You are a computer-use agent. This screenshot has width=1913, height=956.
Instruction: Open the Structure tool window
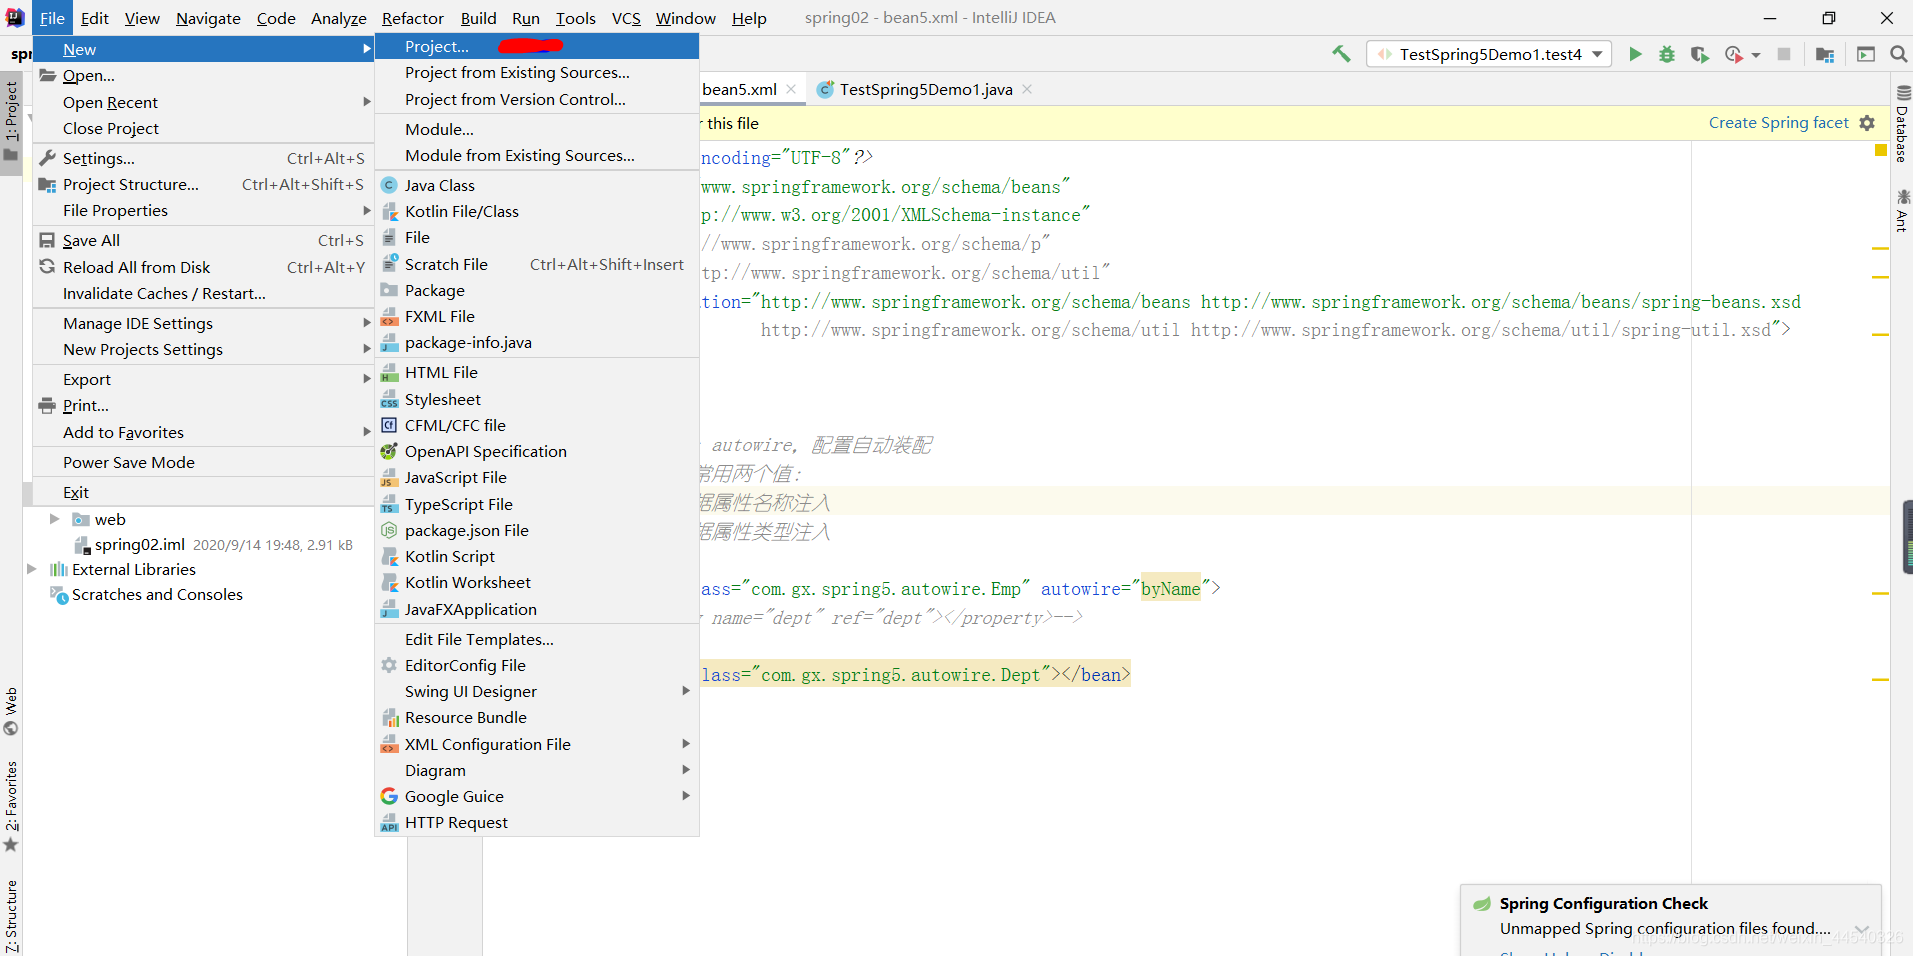[11, 915]
